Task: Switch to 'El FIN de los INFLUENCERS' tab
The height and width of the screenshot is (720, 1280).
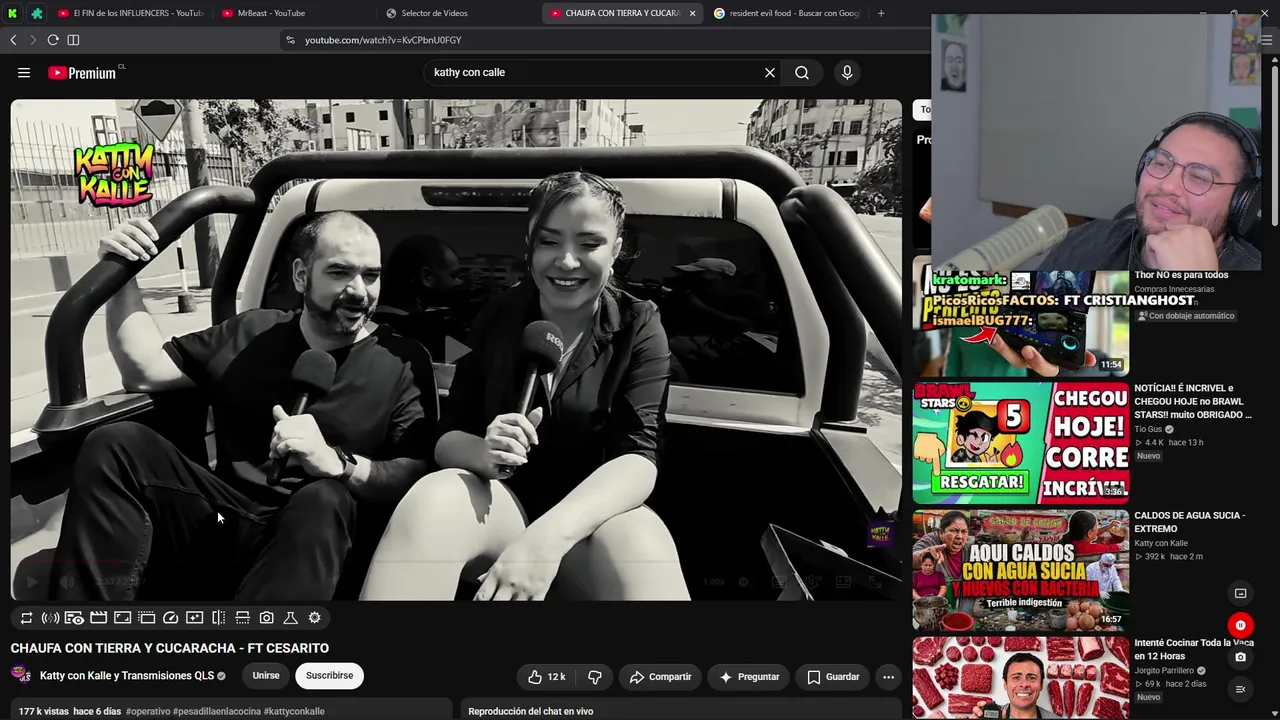Action: point(131,13)
